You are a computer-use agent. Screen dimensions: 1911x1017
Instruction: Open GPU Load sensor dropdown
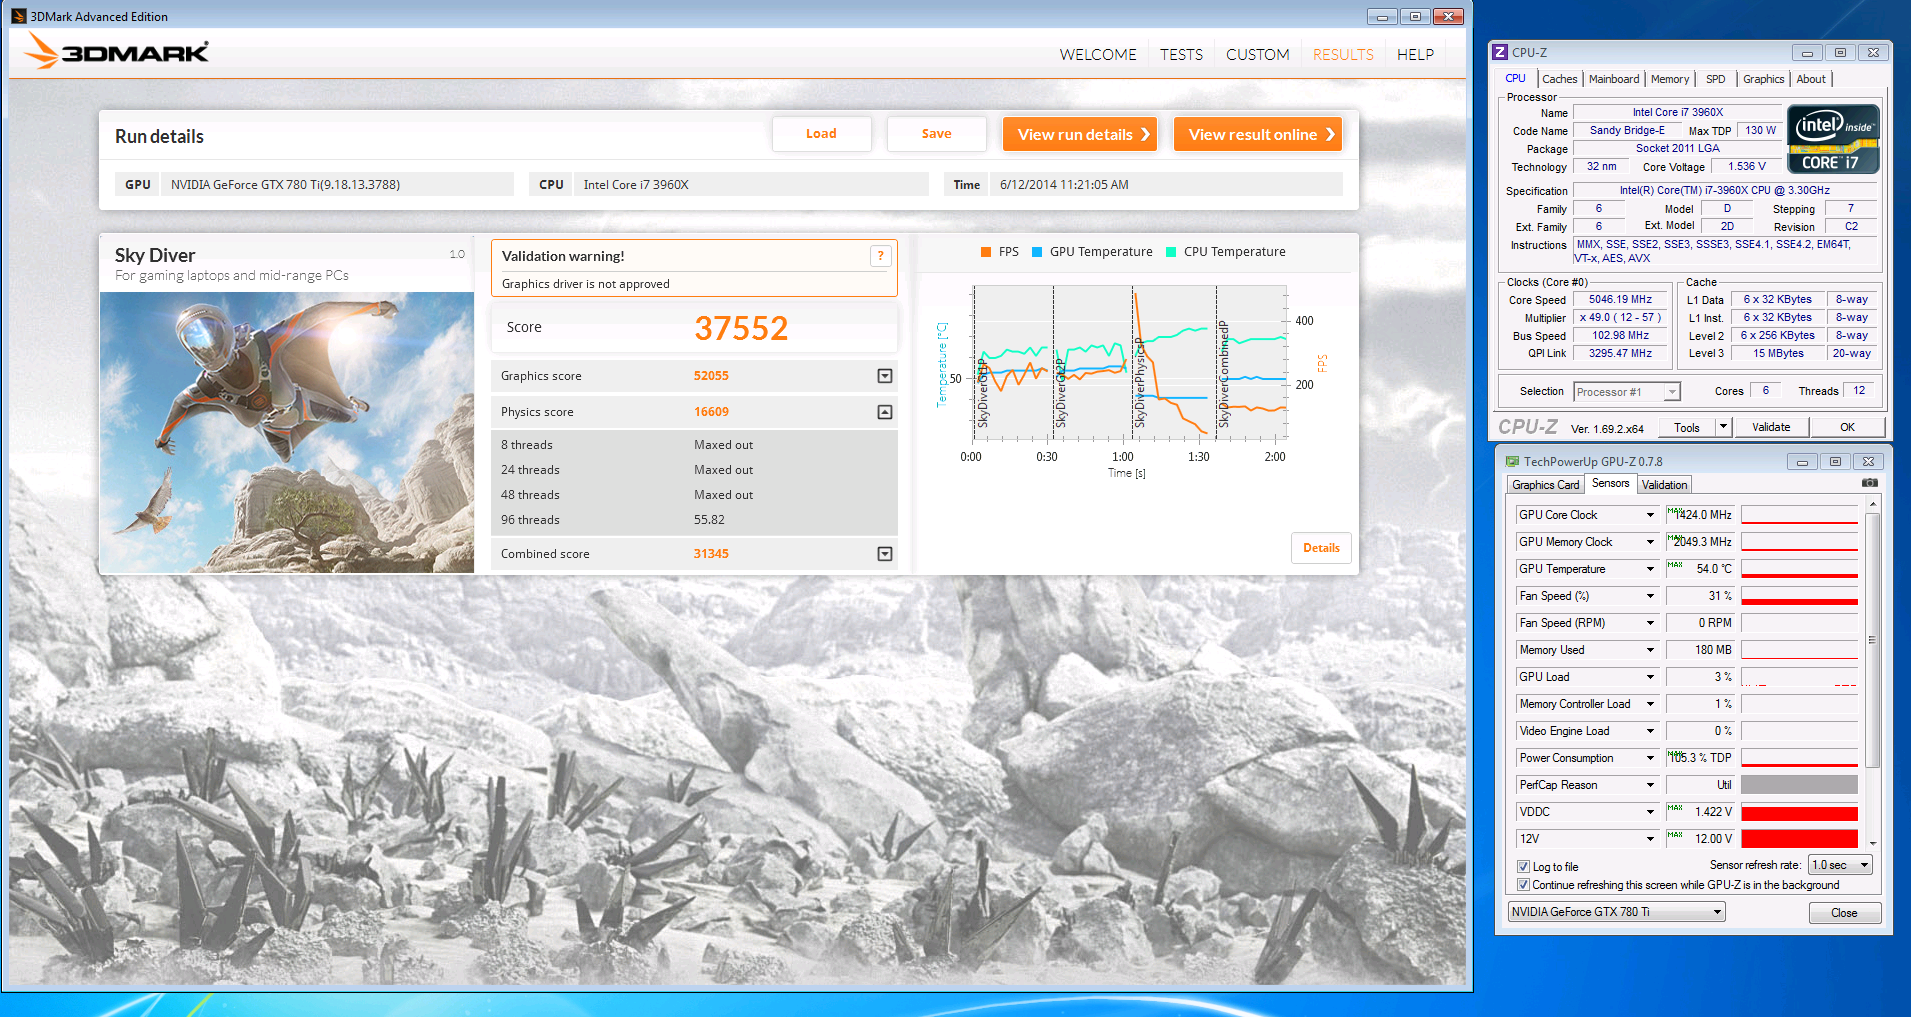point(1650,677)
